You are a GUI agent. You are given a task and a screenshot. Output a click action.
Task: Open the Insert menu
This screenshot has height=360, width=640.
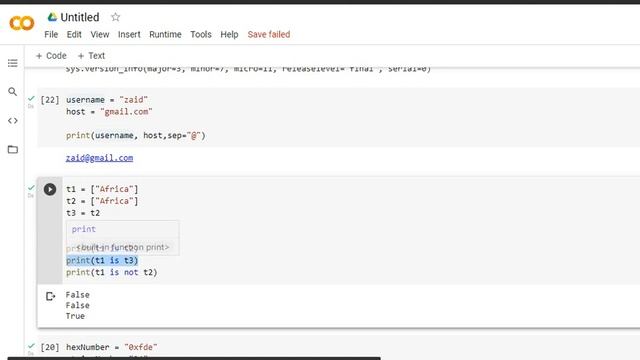(x=129, y=34)
